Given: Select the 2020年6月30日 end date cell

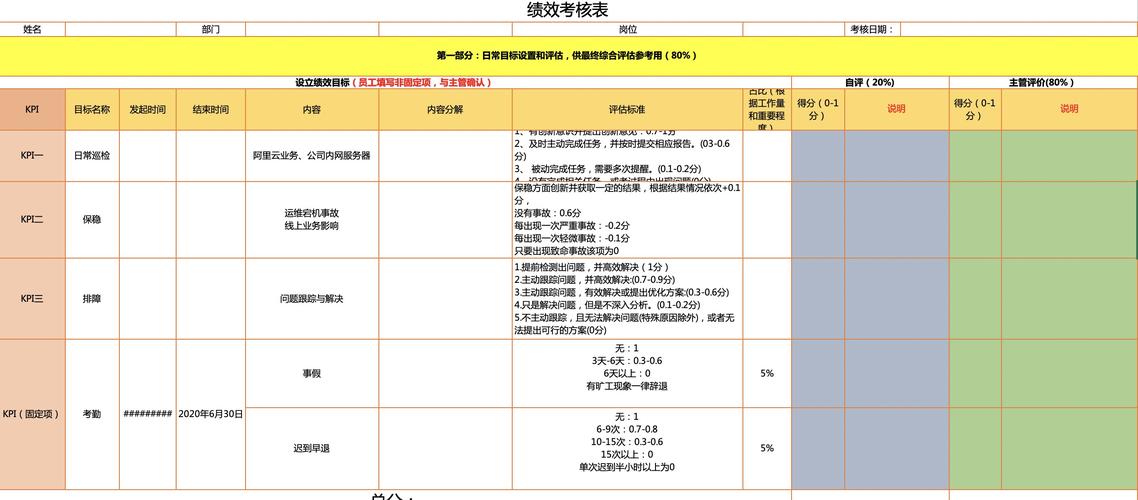Looking at the screenshot, I should [210, 414].
